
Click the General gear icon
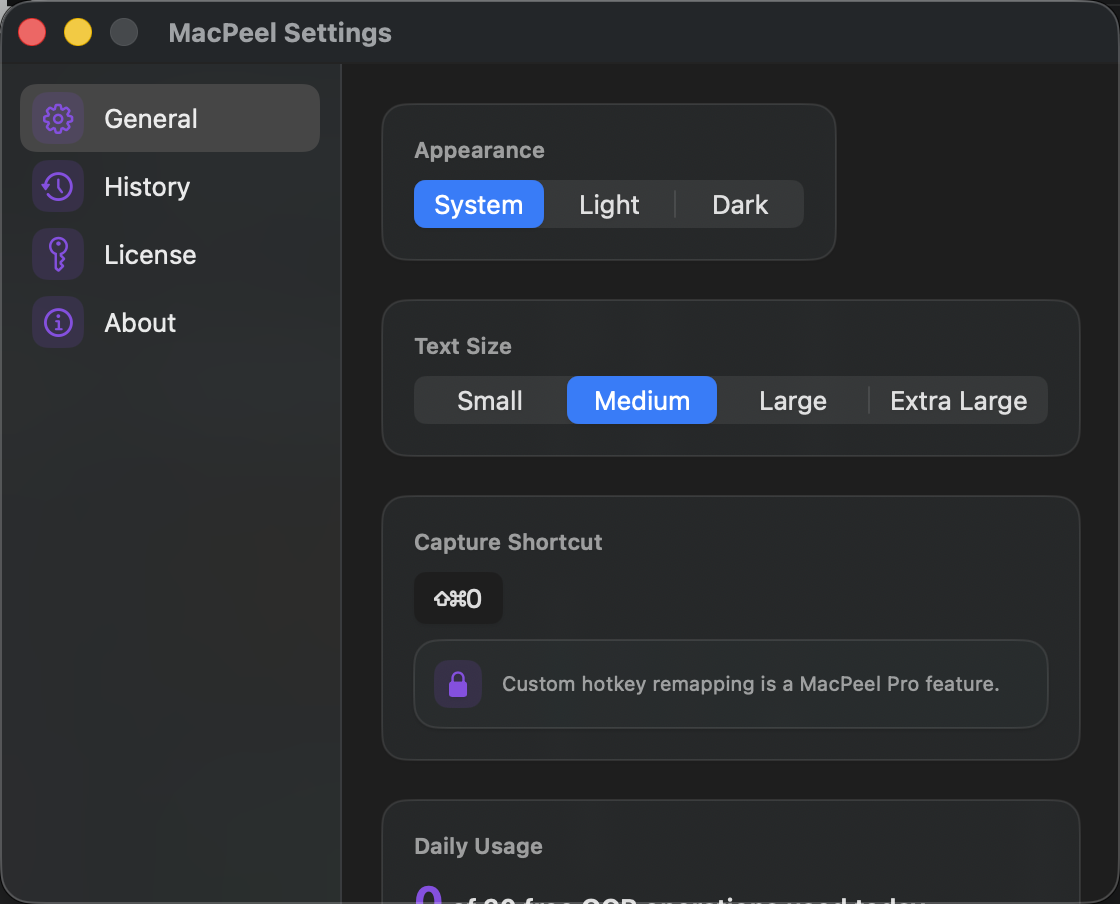pos(58,119)
